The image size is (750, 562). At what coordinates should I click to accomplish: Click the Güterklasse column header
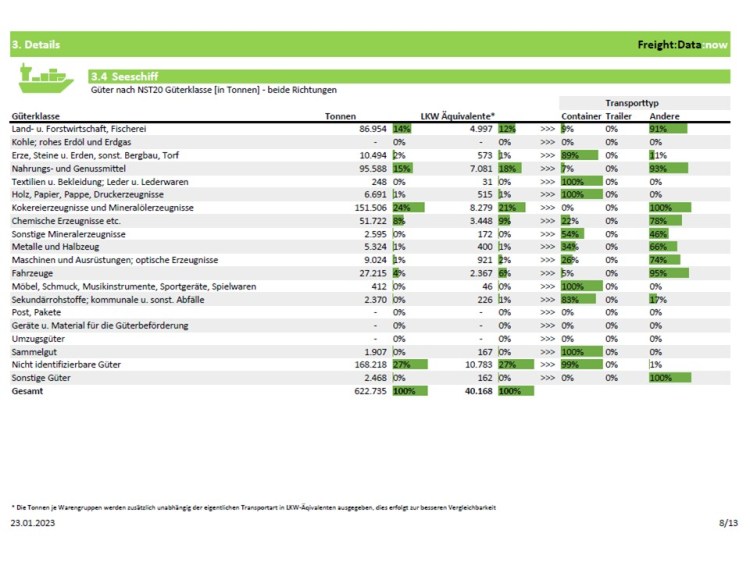(36, 116)
